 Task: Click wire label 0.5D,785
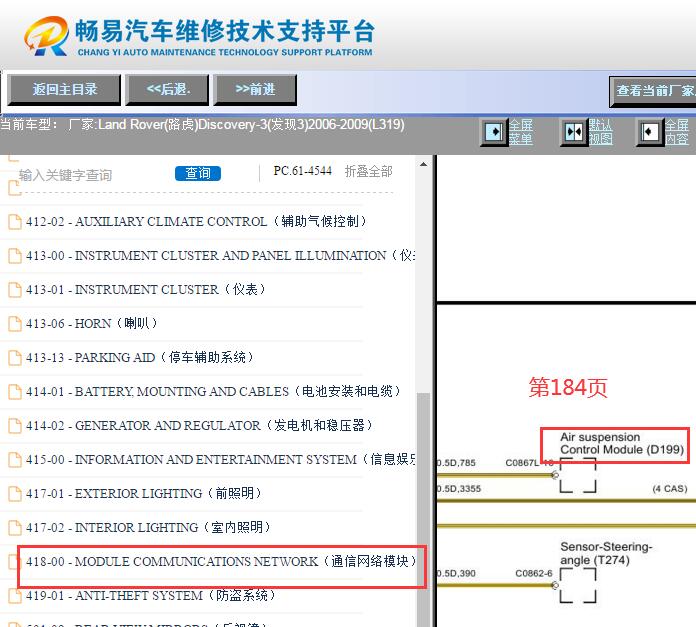coord(456,463)
